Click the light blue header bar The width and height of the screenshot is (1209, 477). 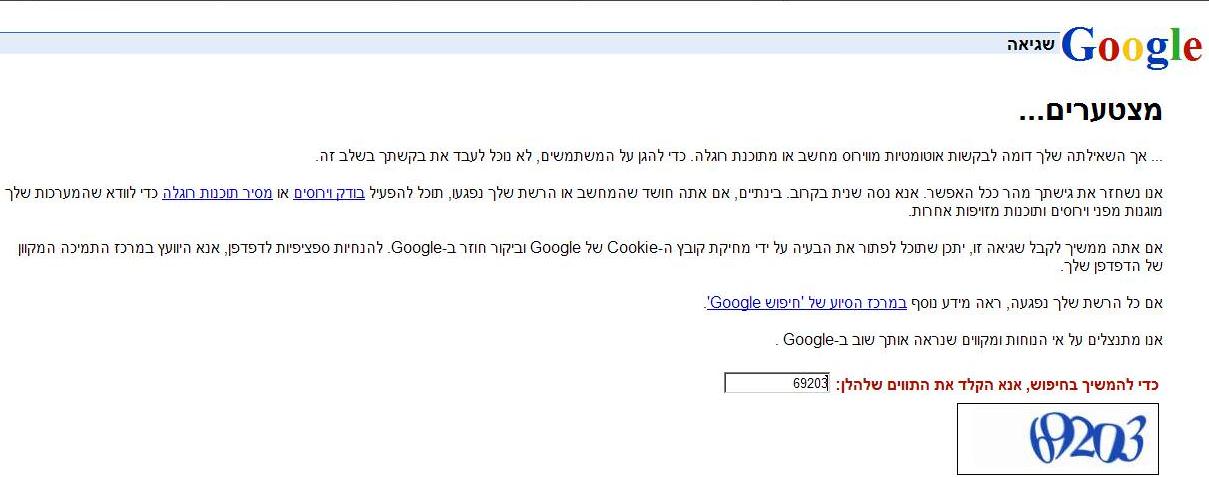[500, 42]
